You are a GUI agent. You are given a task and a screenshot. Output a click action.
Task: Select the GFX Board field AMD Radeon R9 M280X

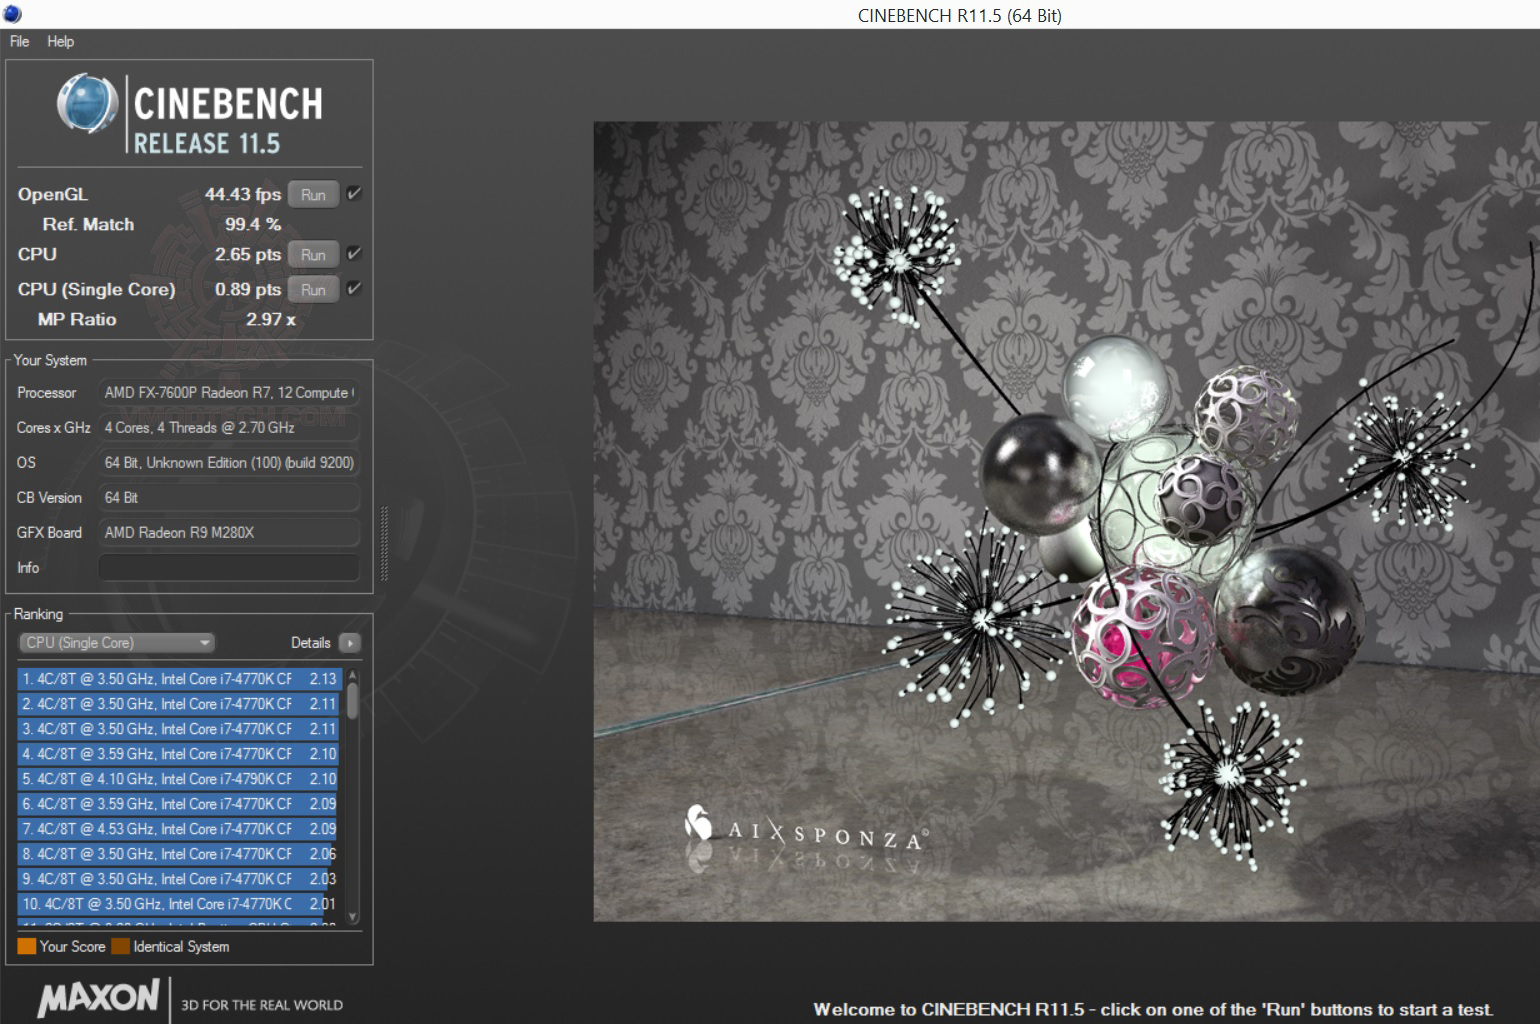[229, 533]
